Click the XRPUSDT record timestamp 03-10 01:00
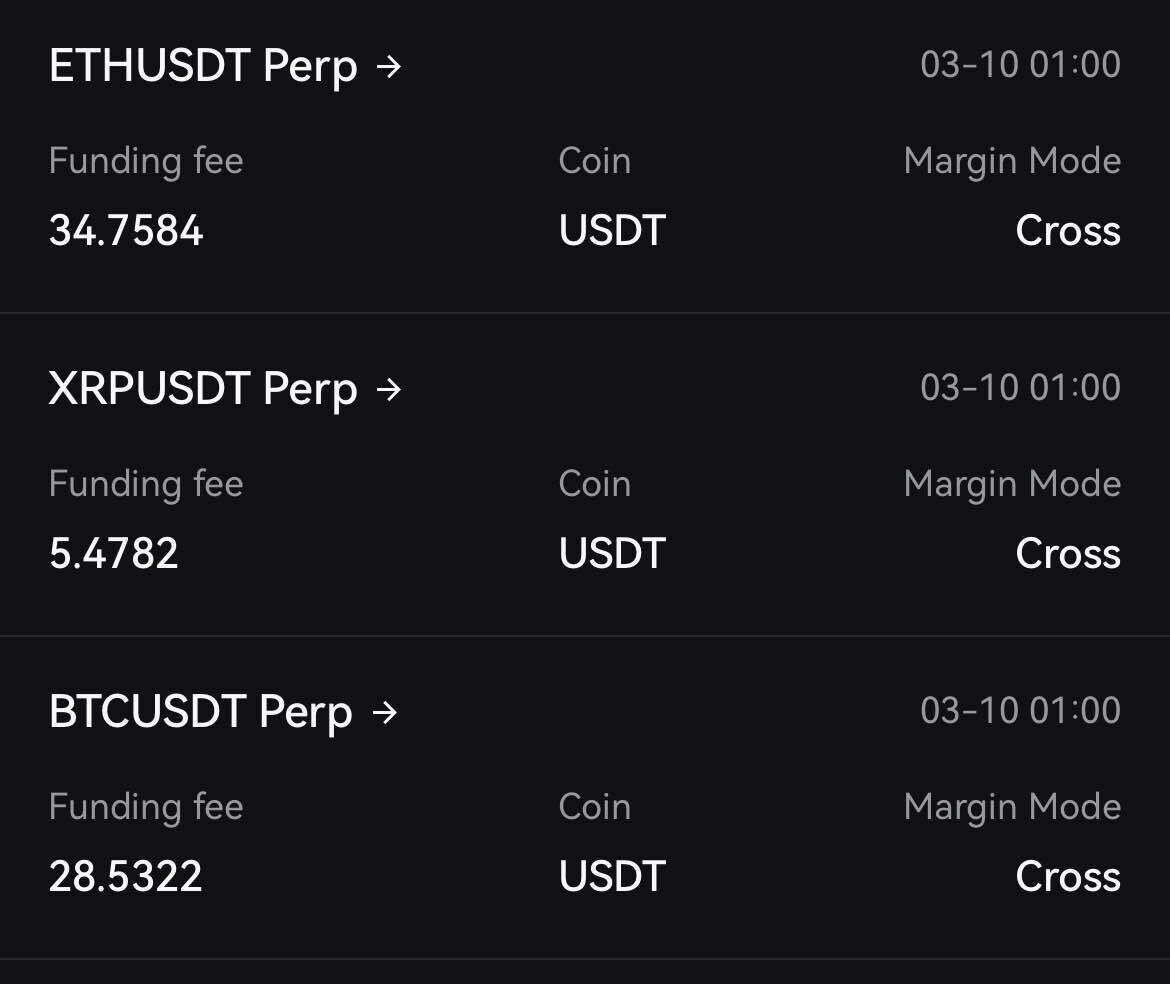The image size is (1170, 984). pyautogui.click(x=1020, y=388)
